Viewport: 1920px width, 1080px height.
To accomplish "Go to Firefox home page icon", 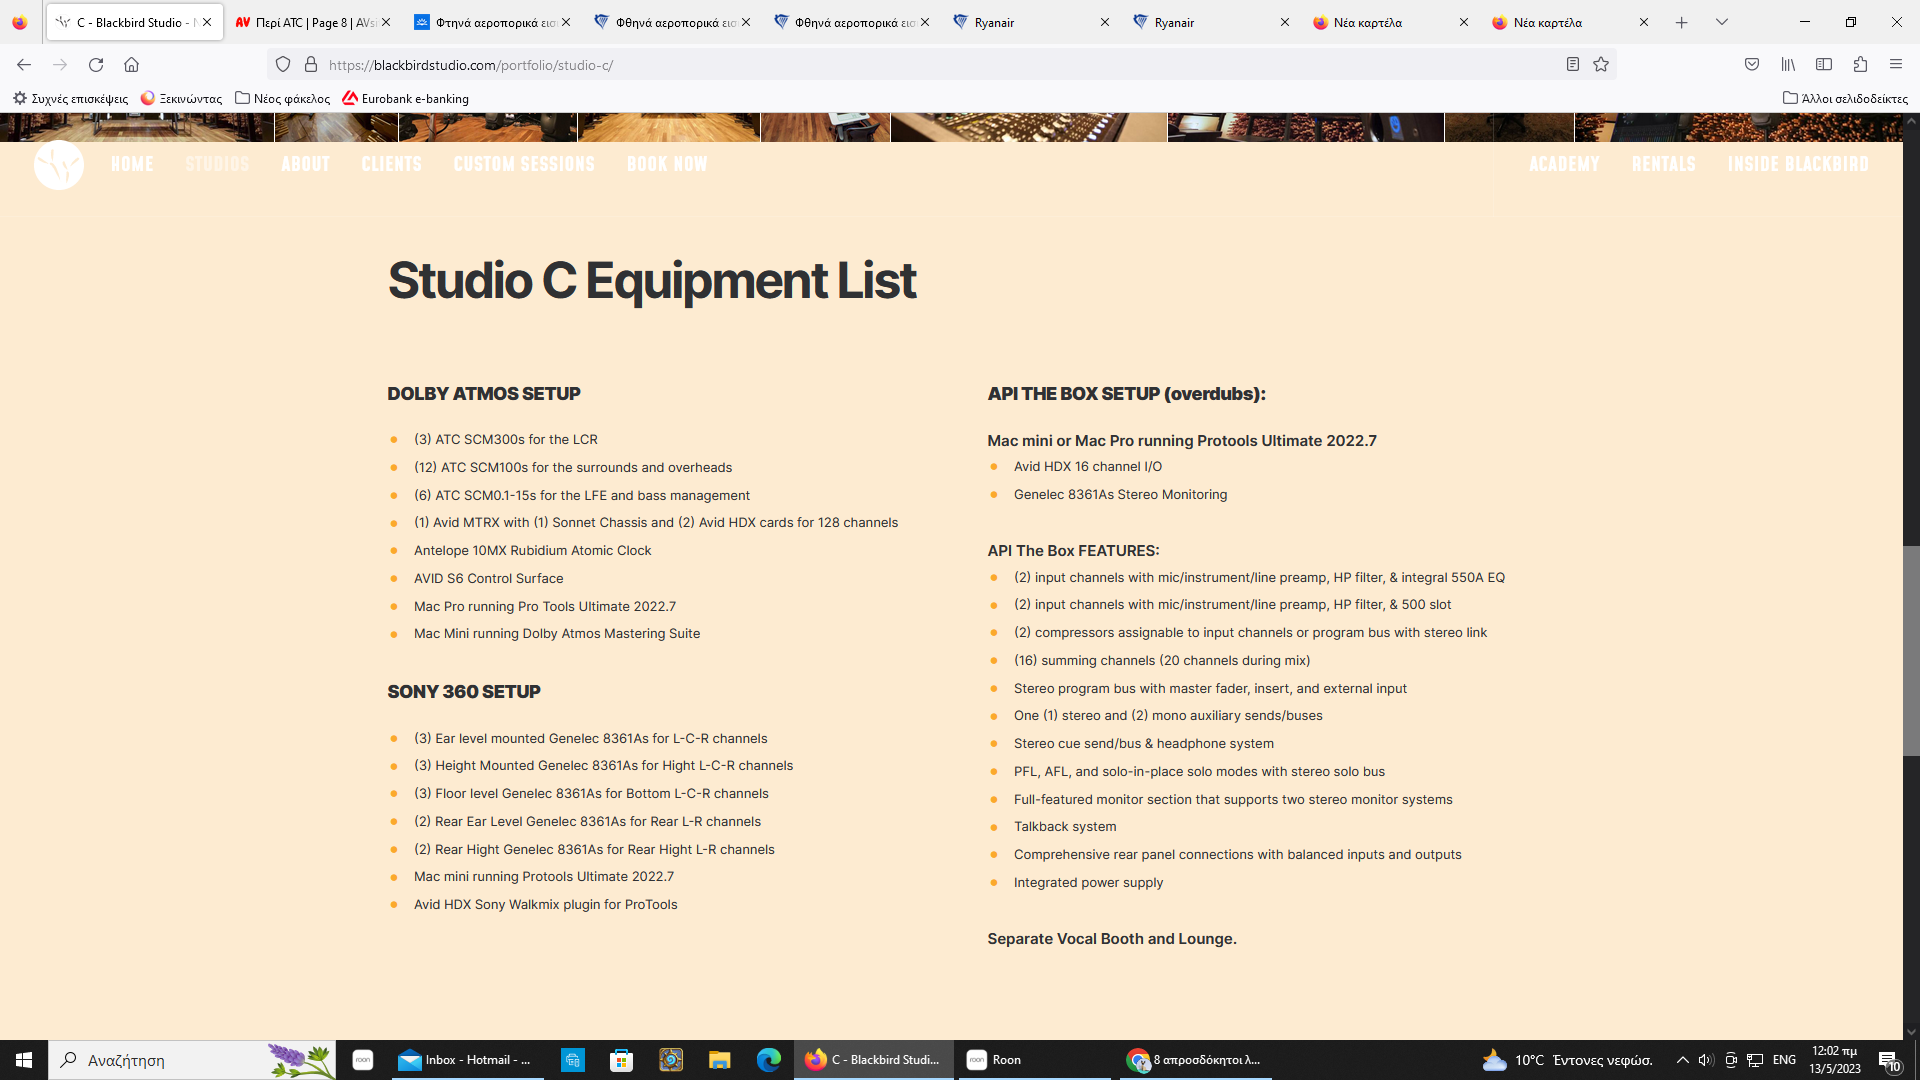I will [x=131, y=65].
